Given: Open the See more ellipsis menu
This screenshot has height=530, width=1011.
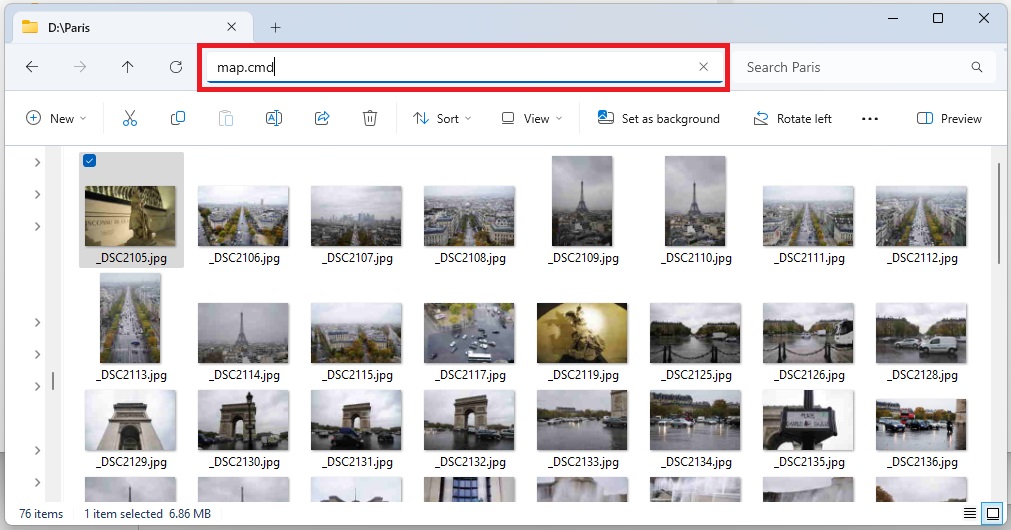Looking at the screenshot, I should [x=870, y=119].
